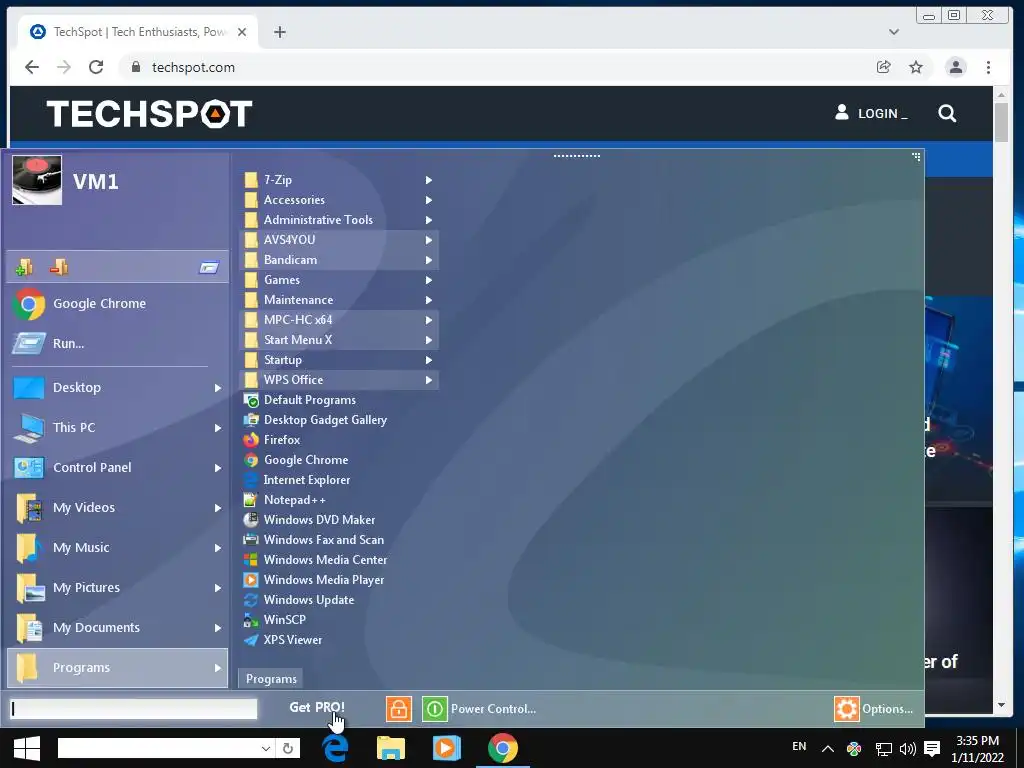Open My Videos menu item
Viewport: 1024px width, 768px height.
pyautogui.click(x=118, y=507)
